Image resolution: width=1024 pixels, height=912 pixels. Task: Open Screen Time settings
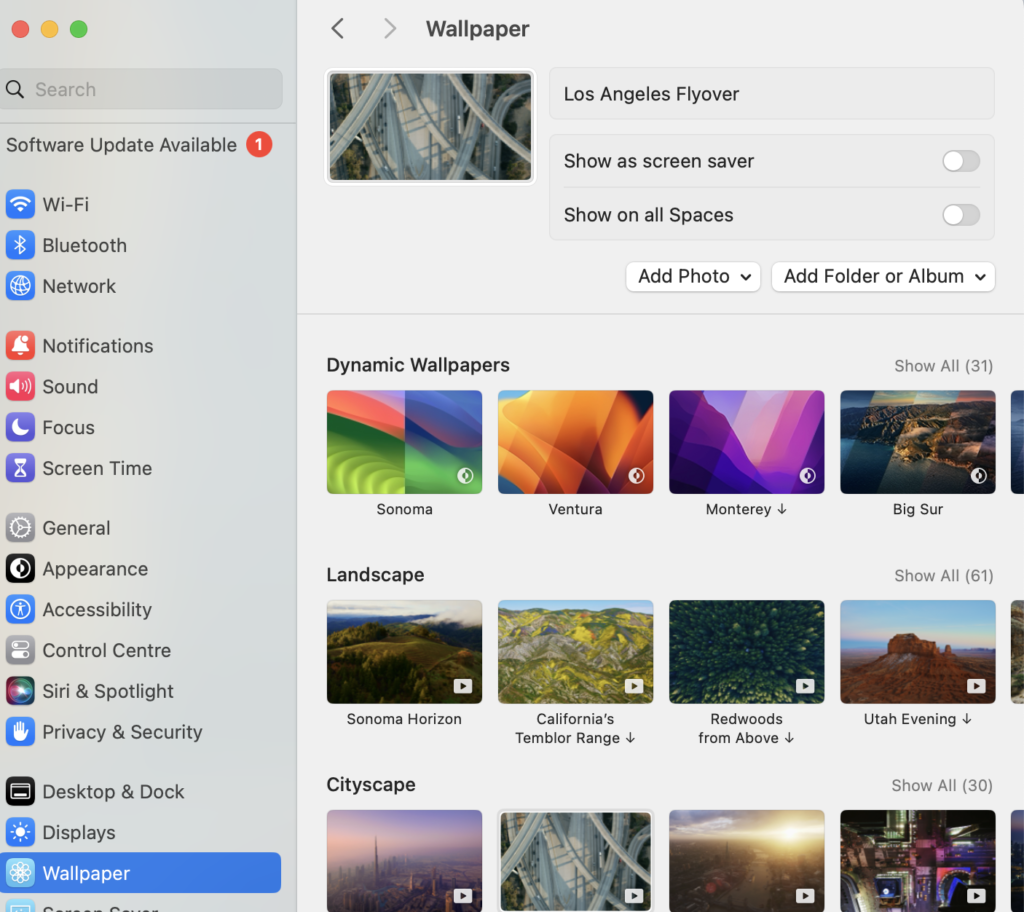coord(94,468)
